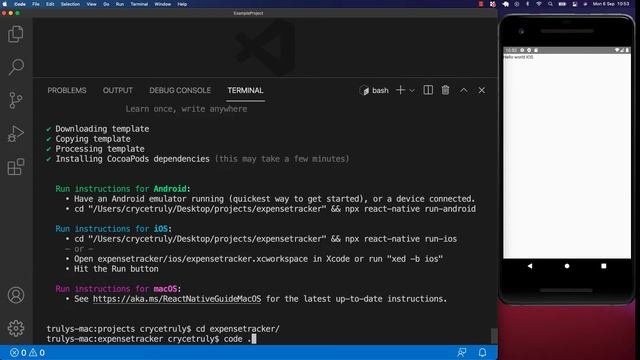
Task: Open the Manage gear icon
Action: click(16, 328)
